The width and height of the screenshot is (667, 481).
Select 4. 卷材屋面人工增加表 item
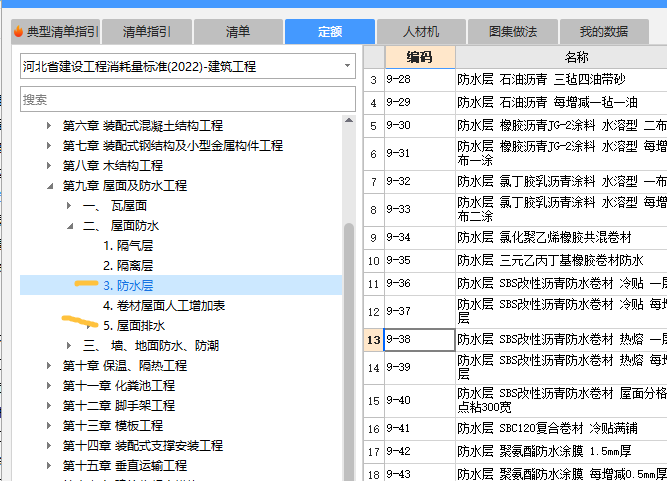164,305
